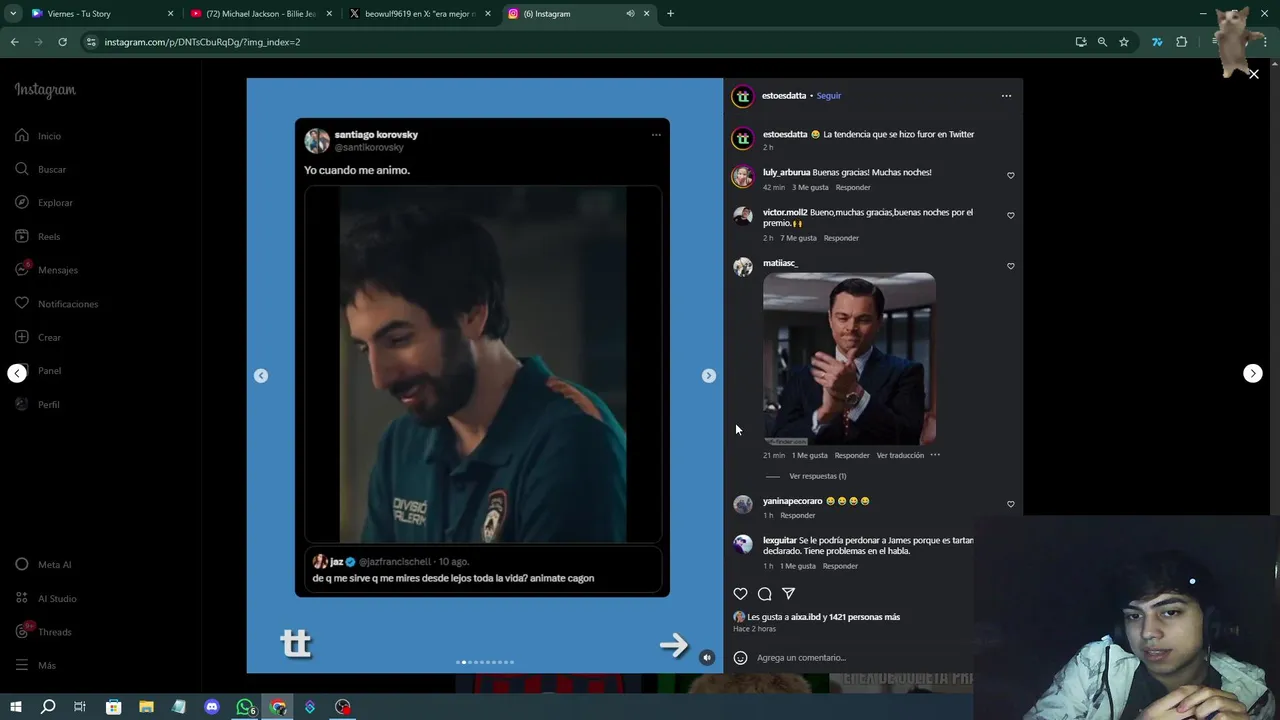Like victor.moll2's comment

click(x=1010, y=215)
